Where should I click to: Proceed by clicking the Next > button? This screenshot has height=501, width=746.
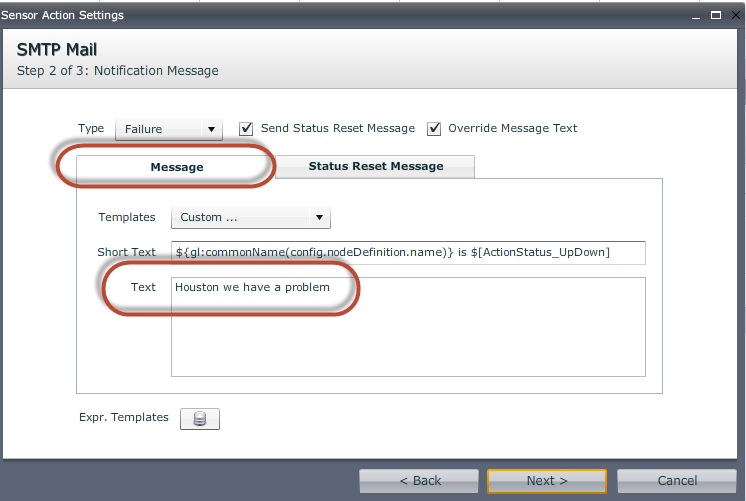tap(547, 481)
